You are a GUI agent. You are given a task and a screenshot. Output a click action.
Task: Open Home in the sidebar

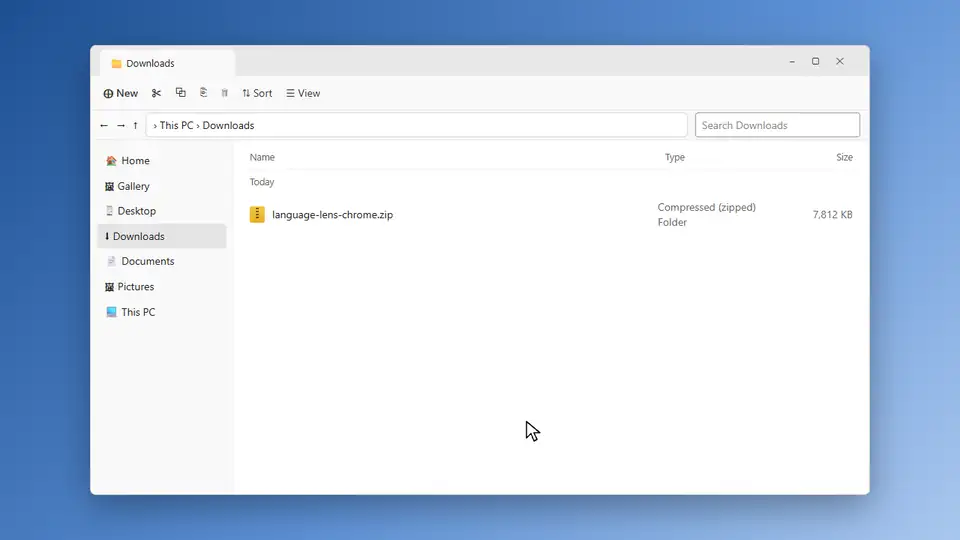click(x=162, y=160)
